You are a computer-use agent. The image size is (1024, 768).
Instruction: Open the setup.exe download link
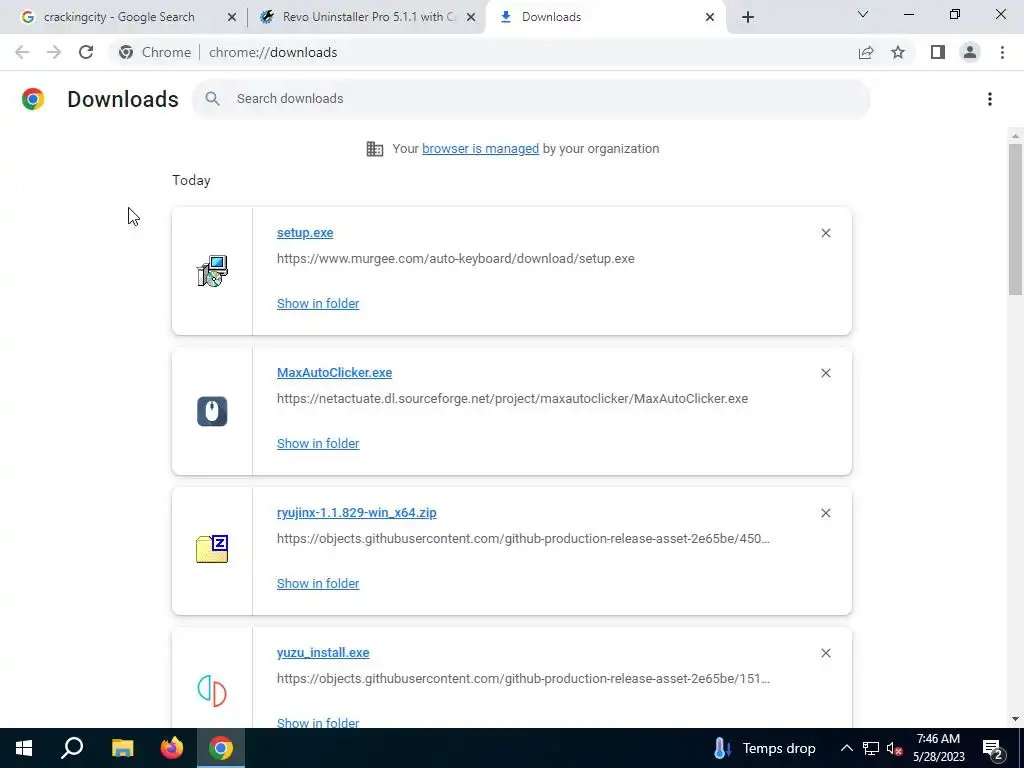[305, 232]
